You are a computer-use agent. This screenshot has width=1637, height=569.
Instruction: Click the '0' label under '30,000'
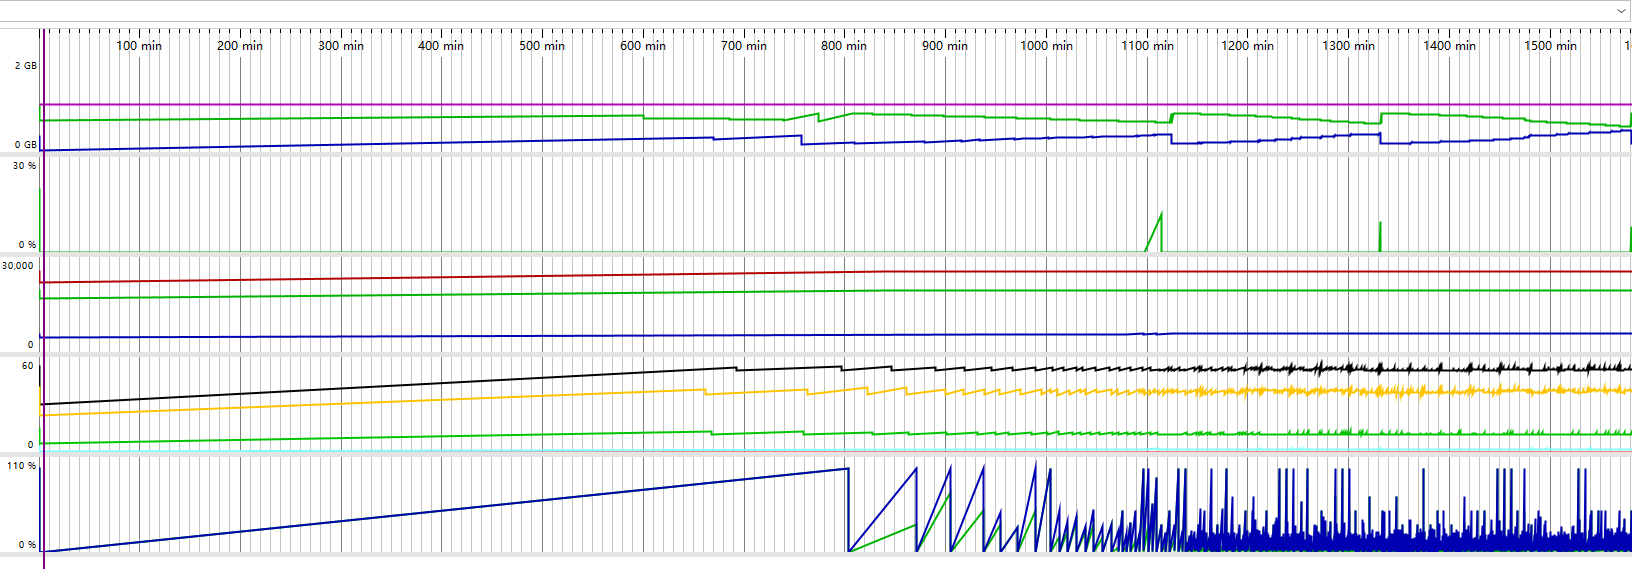click(30, 345)
